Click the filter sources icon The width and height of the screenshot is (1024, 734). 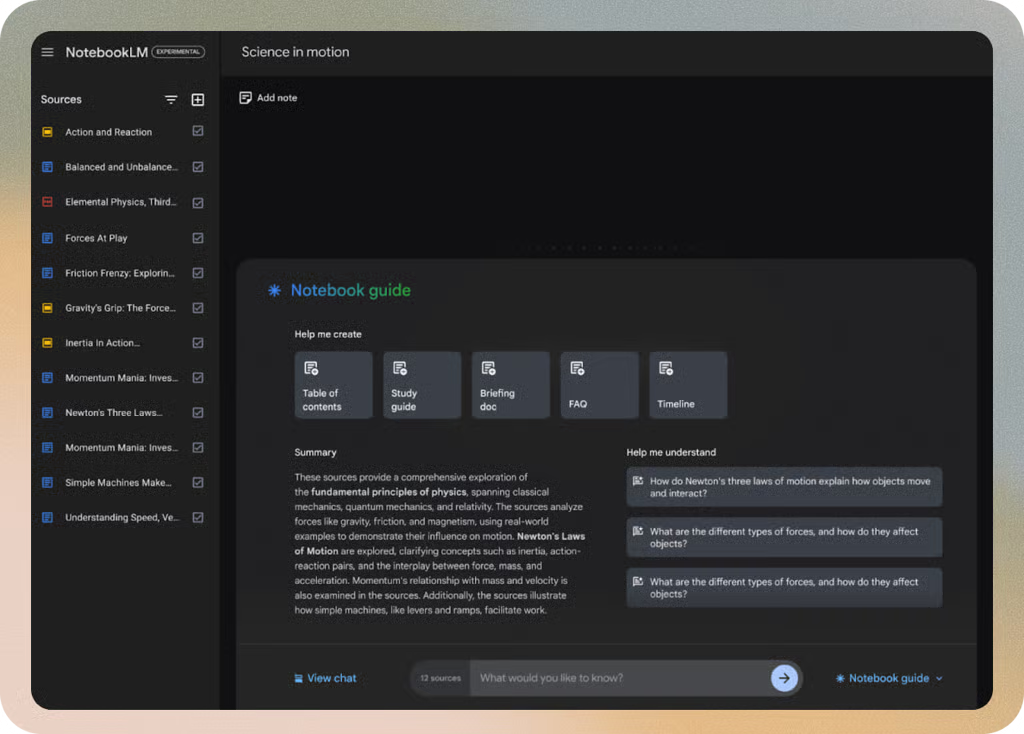[171, 100]
